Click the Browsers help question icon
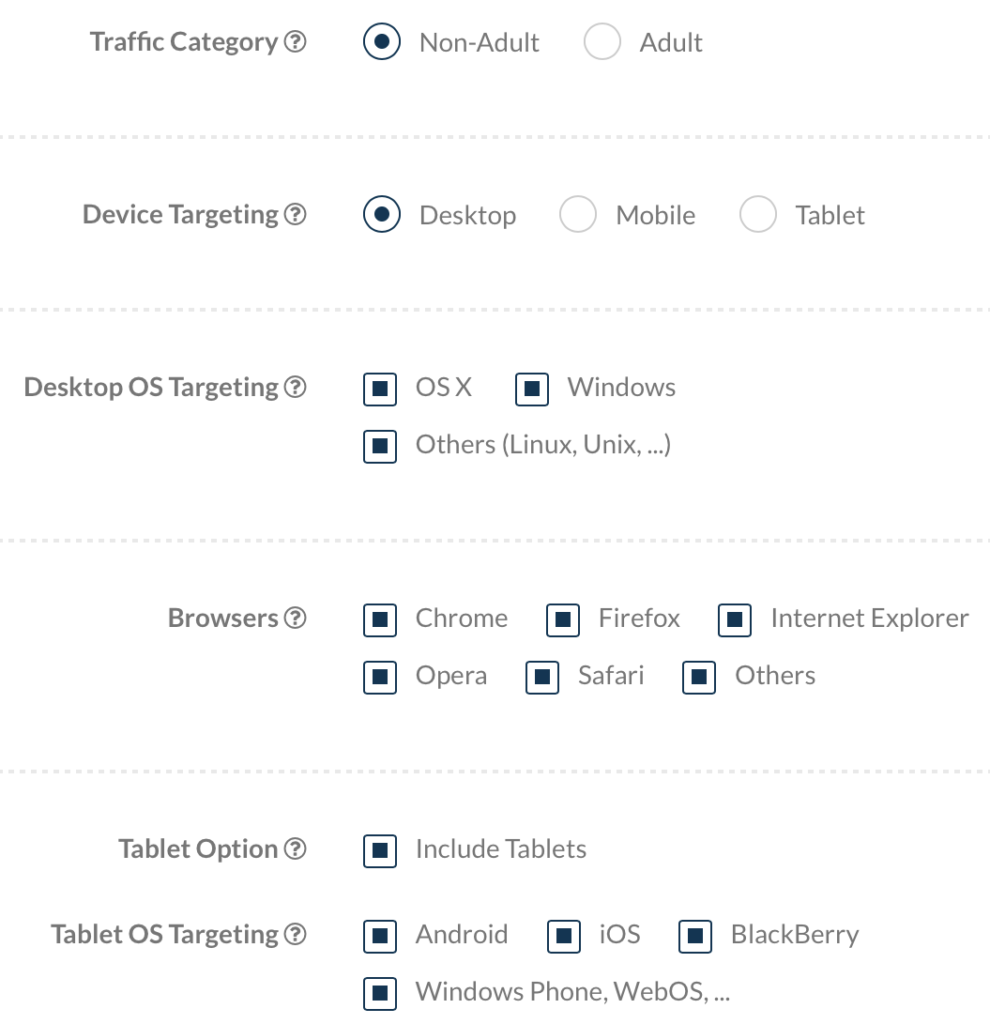 pos(295,619)
